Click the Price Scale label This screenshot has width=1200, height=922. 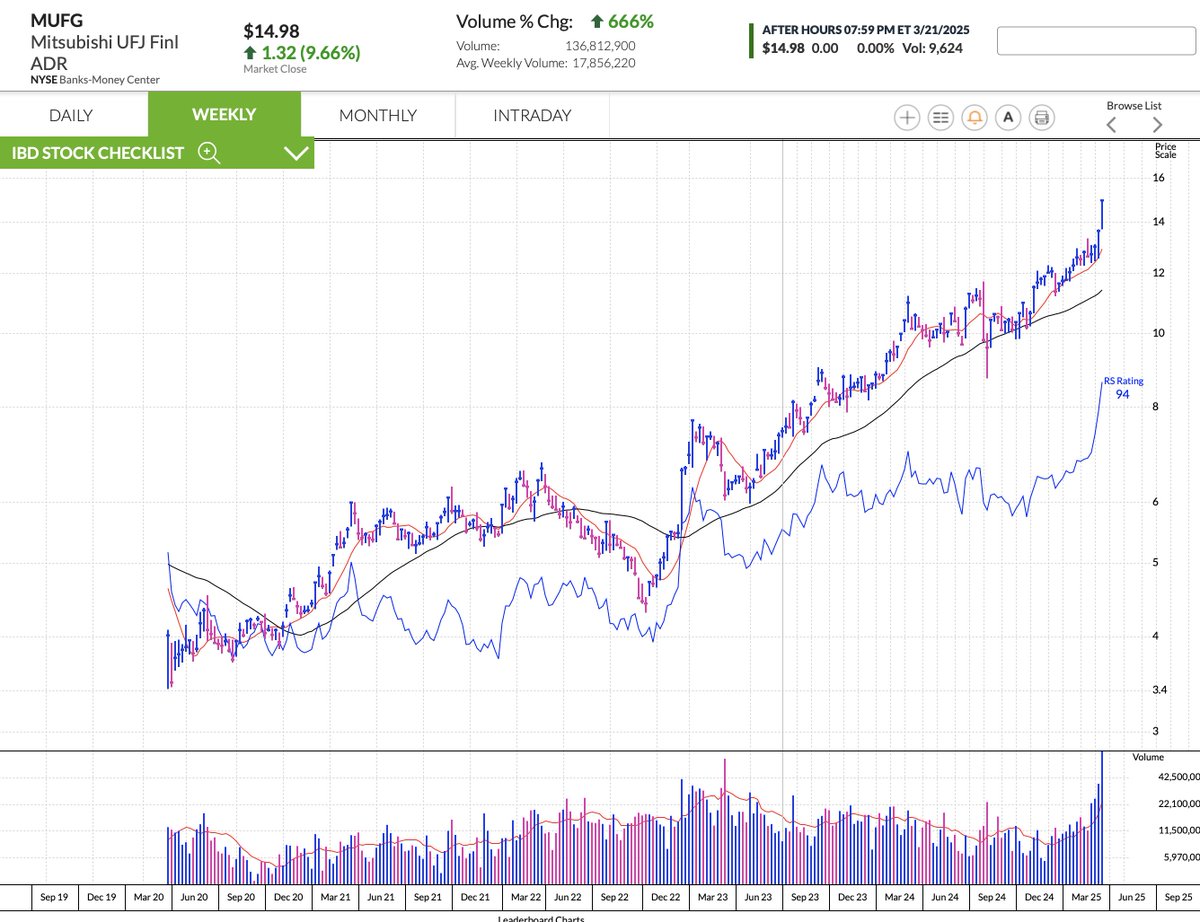pos(1166,151)
